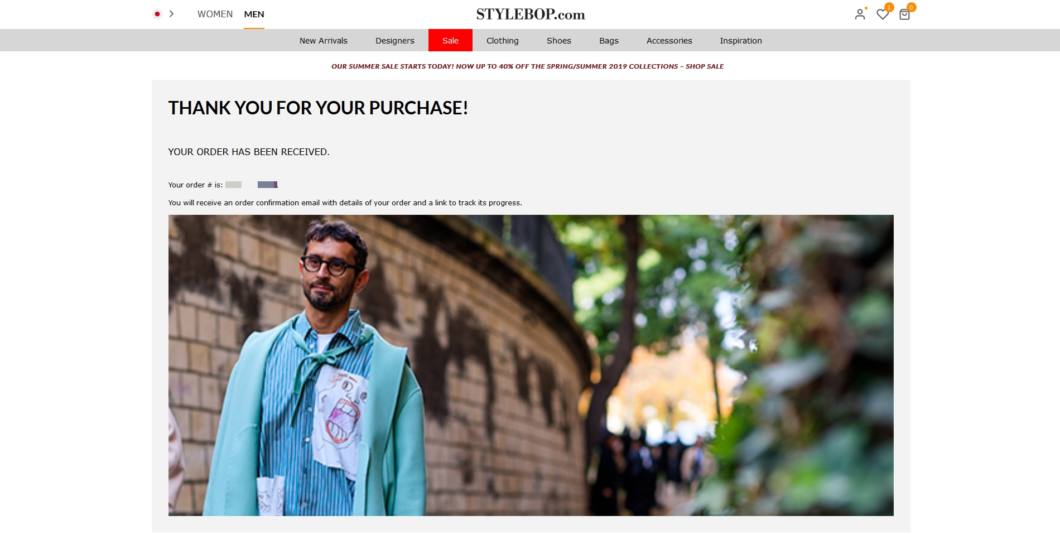Image resolution: width=1060 pixels, height=535 pixels.
Task: Click the street-style hero photo
Action: (531, 365)
